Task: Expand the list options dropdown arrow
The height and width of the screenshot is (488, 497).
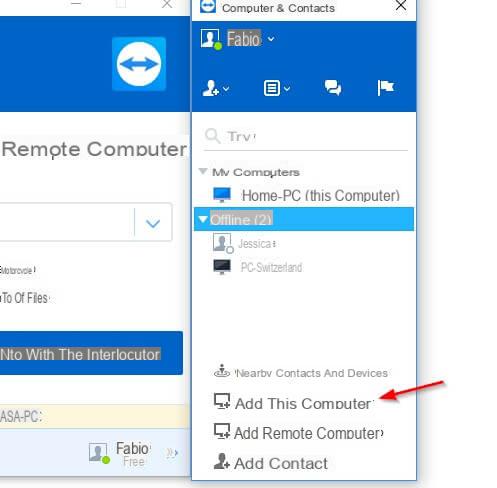Action: coord(287,89)
